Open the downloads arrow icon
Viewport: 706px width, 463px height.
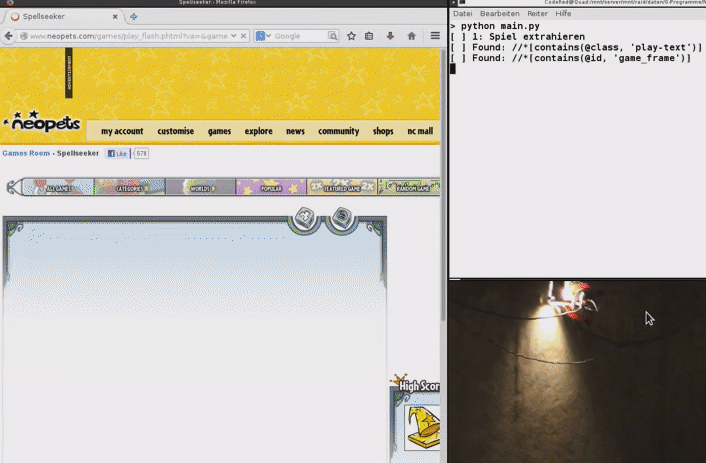coord(389,36)
